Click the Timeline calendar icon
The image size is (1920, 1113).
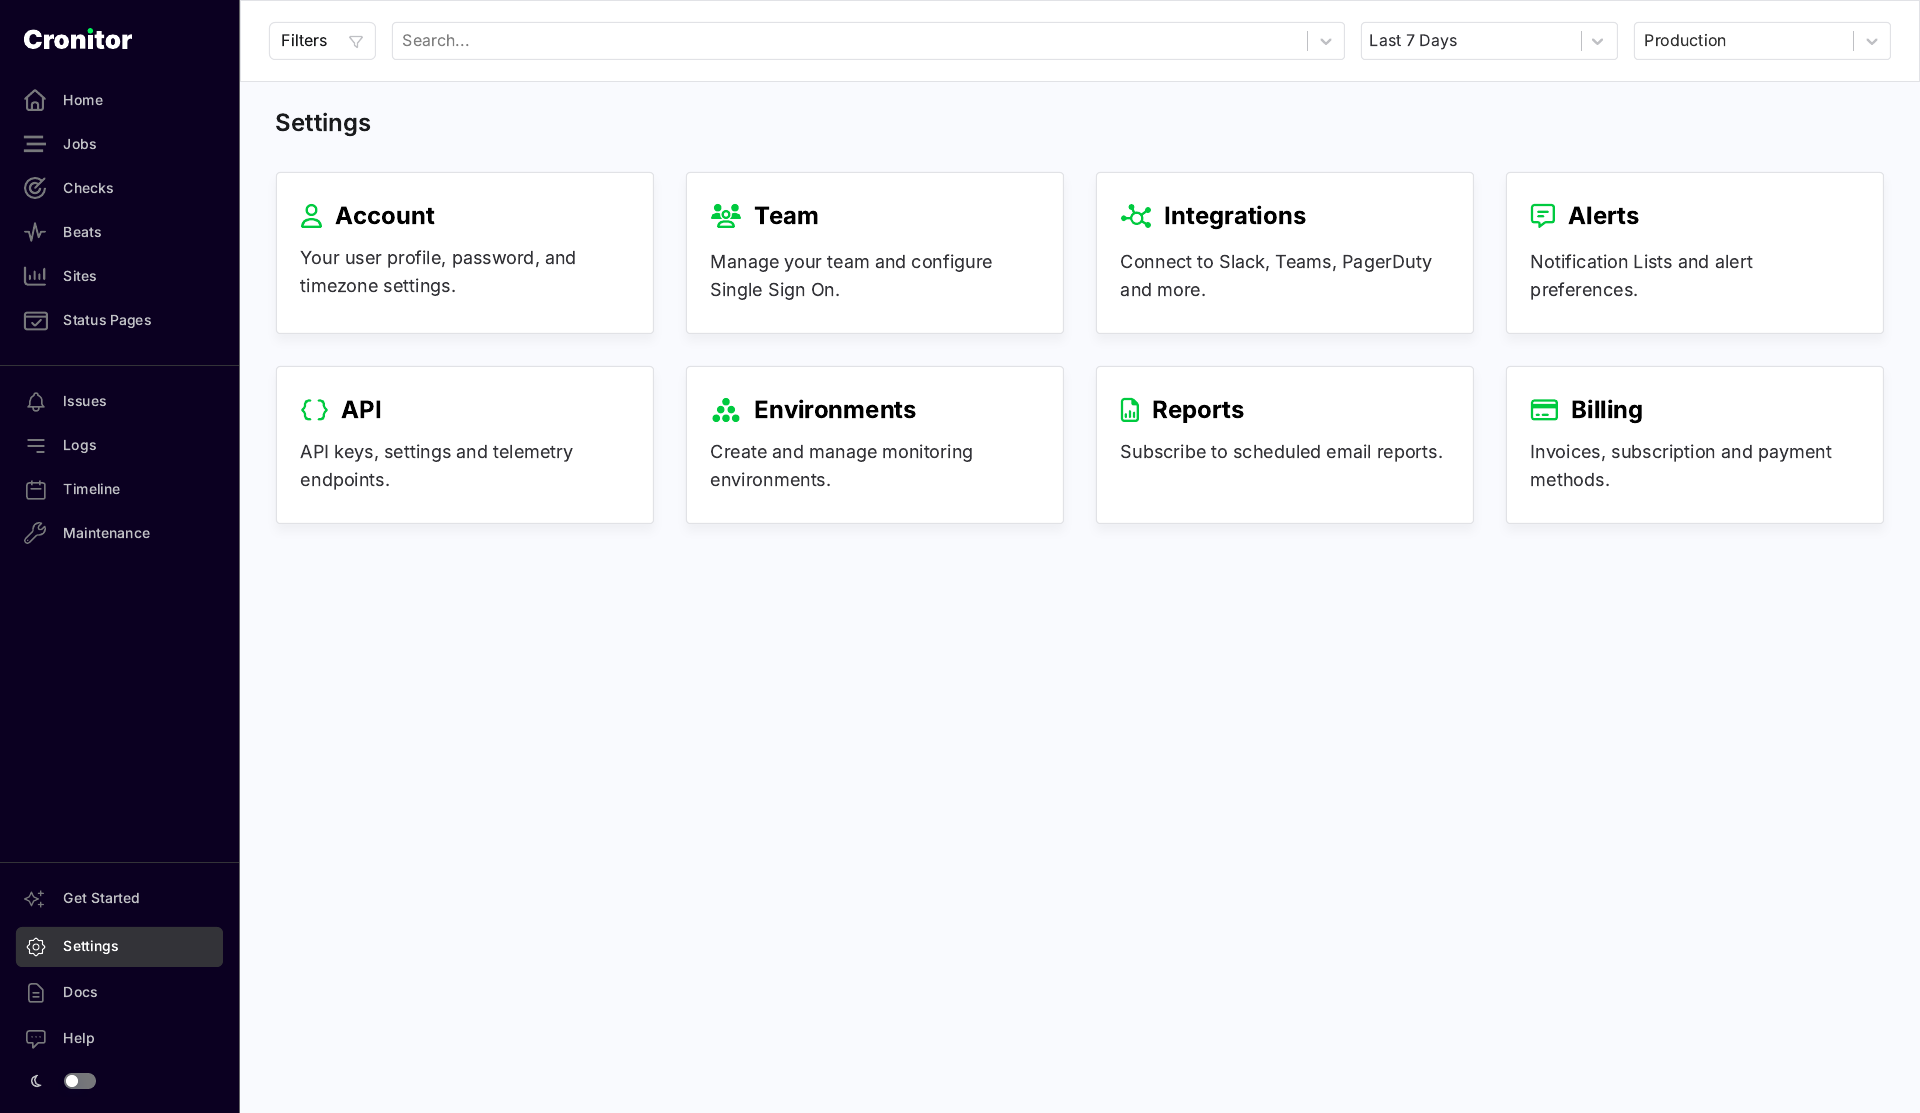point(36,489)
